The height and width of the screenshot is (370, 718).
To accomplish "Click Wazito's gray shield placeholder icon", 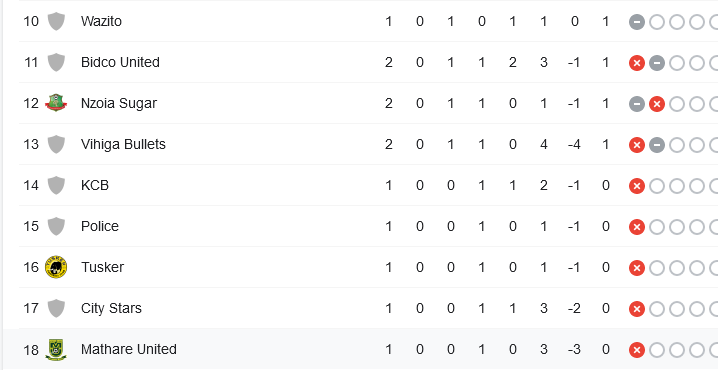I will (56, 22).
